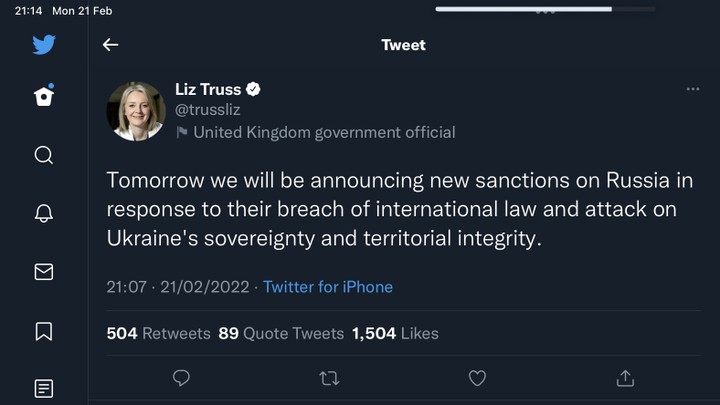Retweet Liz Truss's tweet

pos(329,378)
